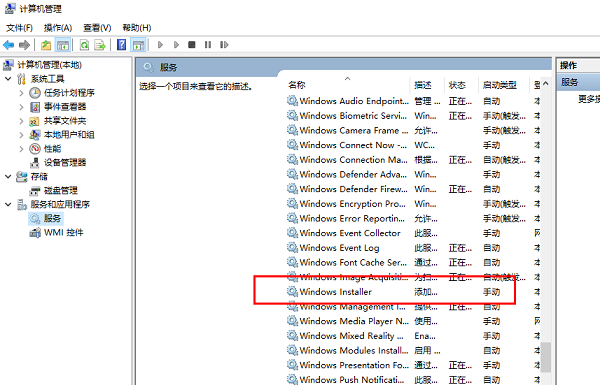Select Windows Connect Now service row
The width and height of the screenshot is (600, 385).
click(412, 145)
